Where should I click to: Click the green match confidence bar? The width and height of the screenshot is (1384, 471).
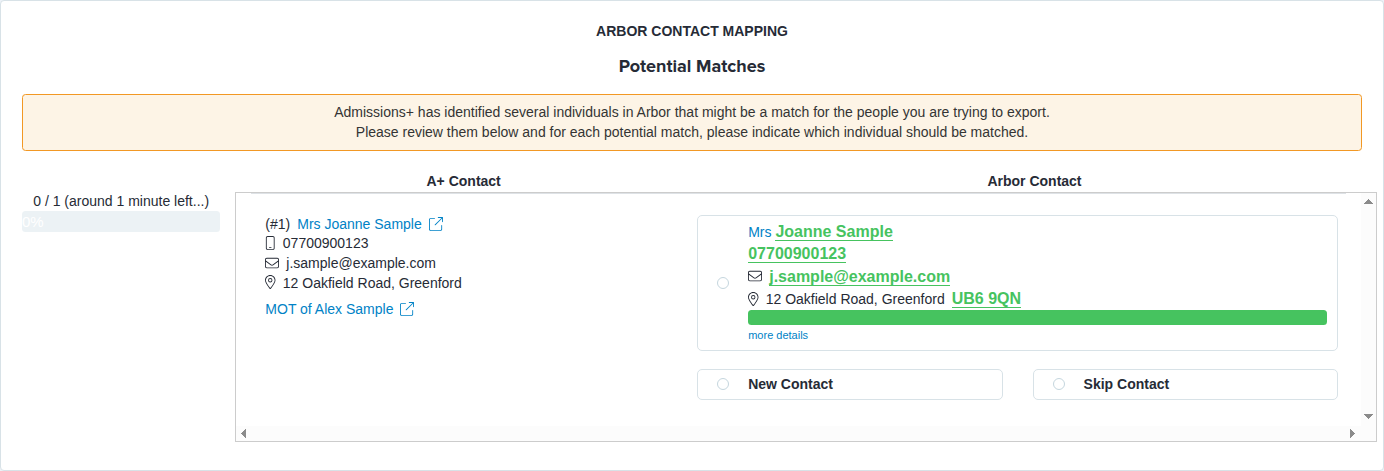coord(1037,317)
